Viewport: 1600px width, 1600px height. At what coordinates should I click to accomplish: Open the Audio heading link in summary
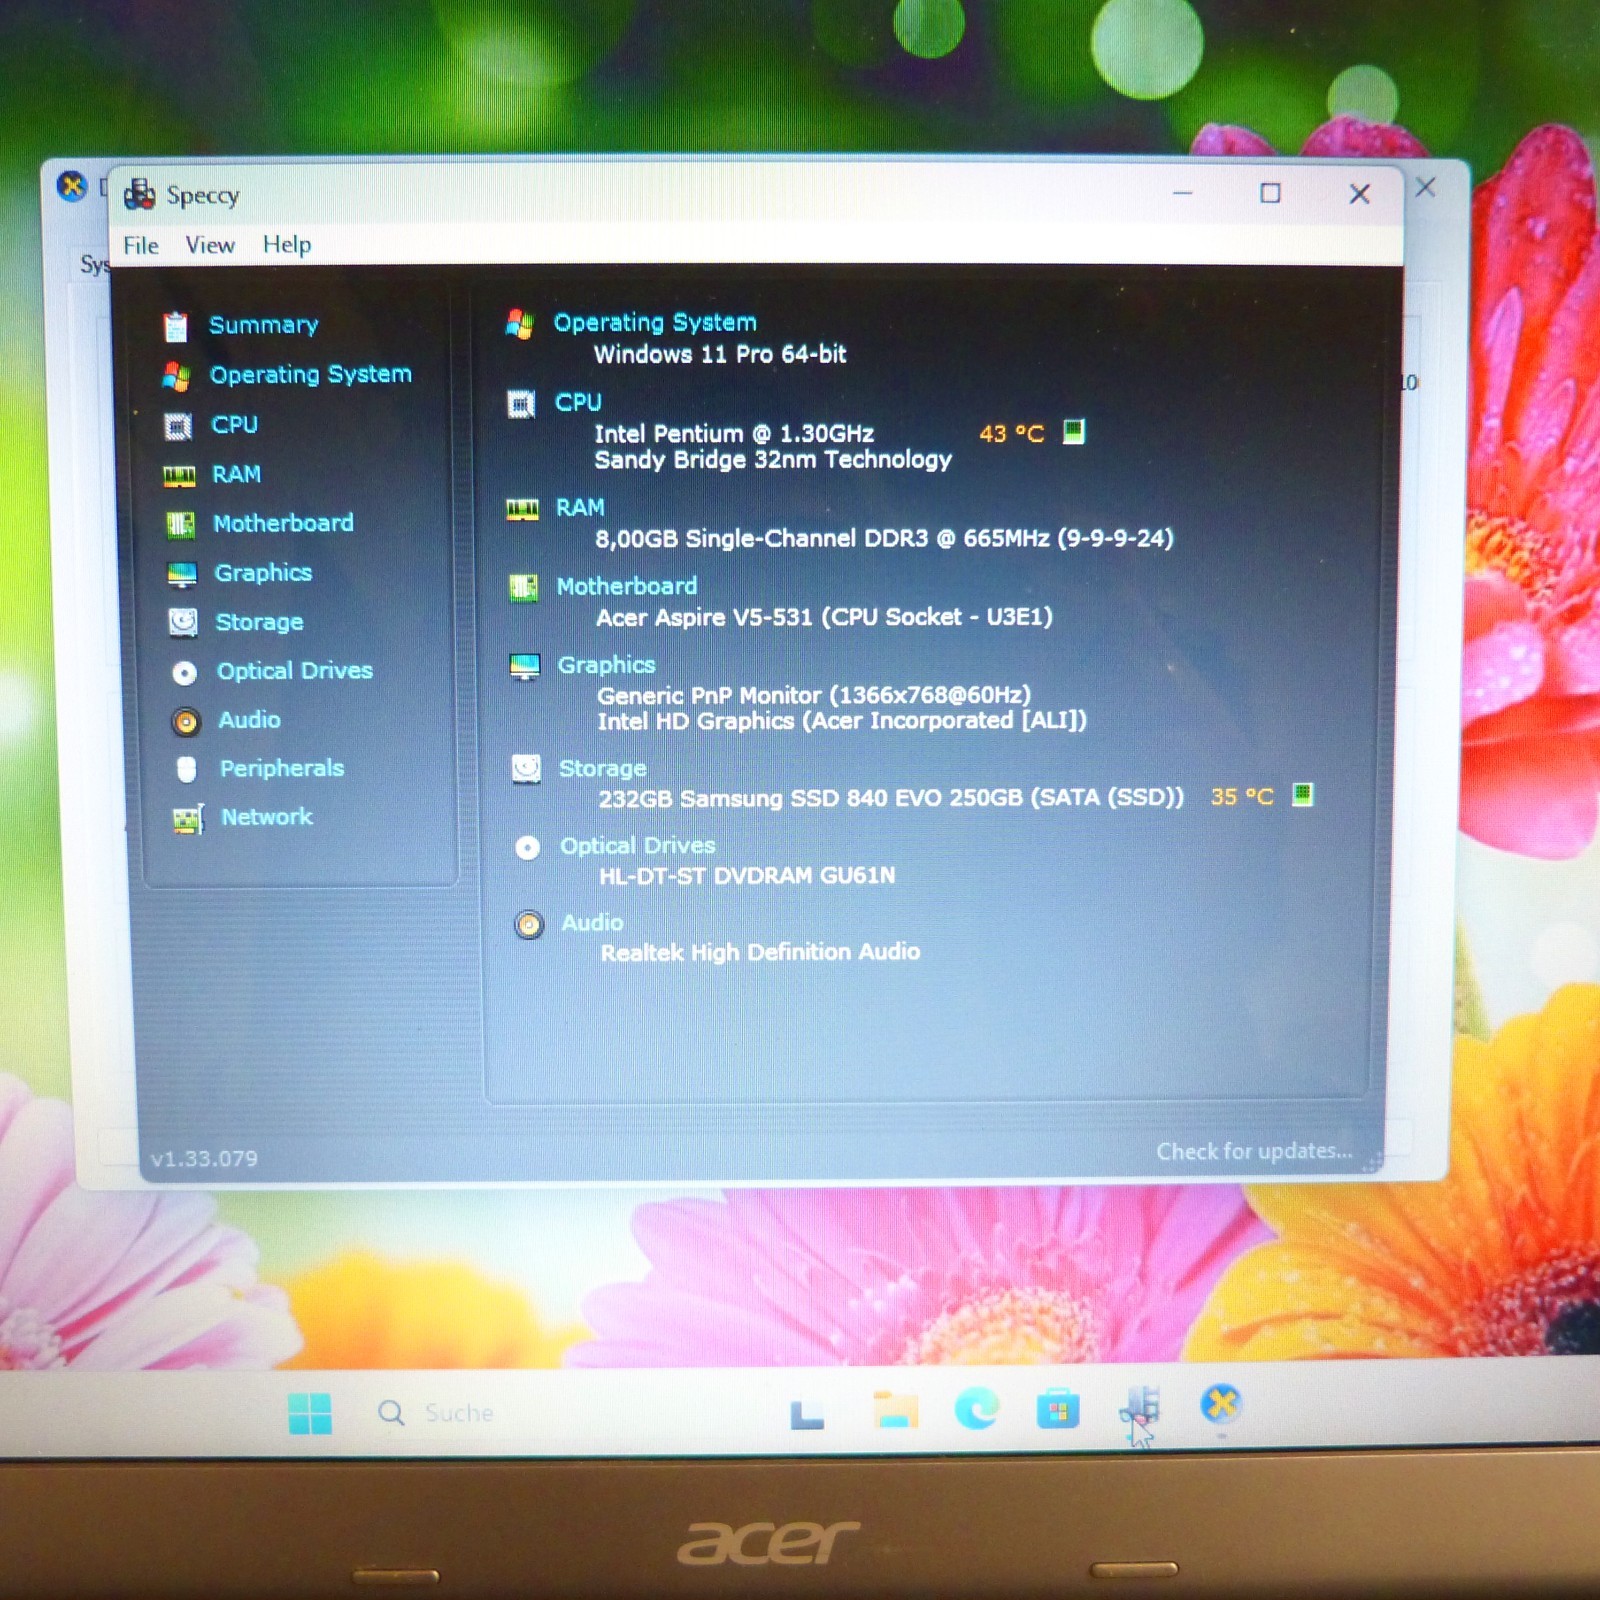592,923
